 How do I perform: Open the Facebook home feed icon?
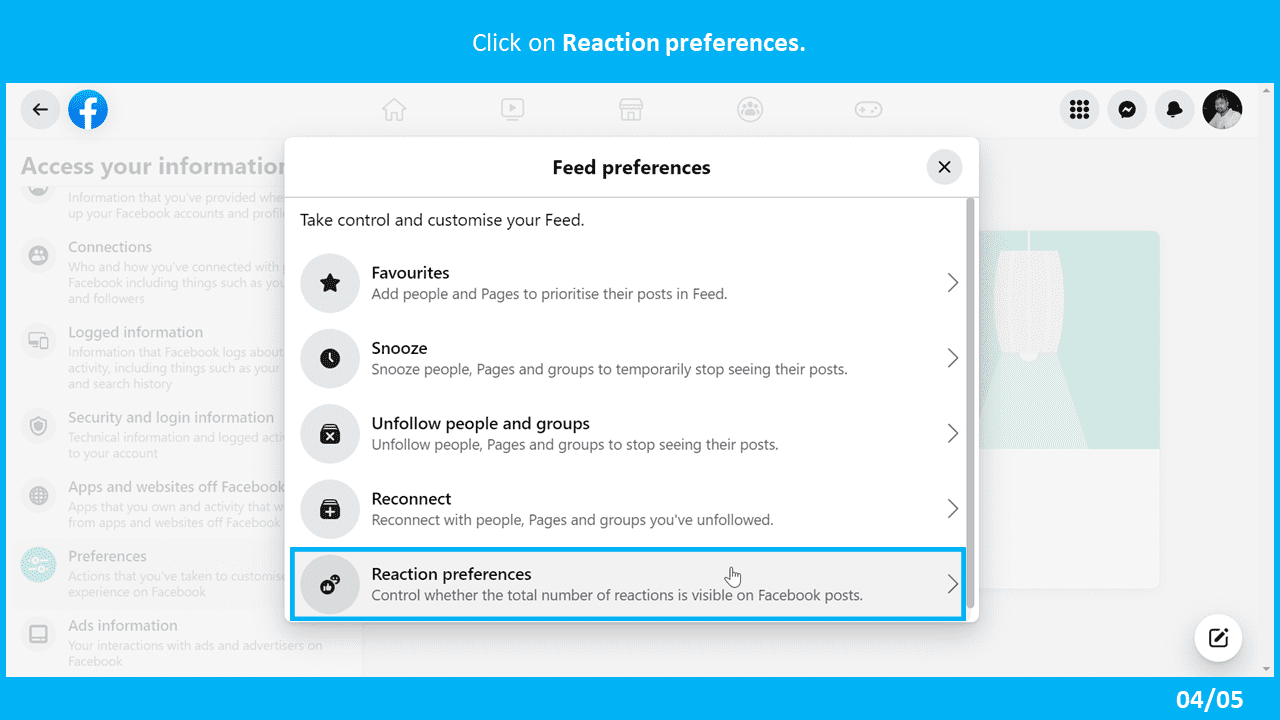coord(394,109)
